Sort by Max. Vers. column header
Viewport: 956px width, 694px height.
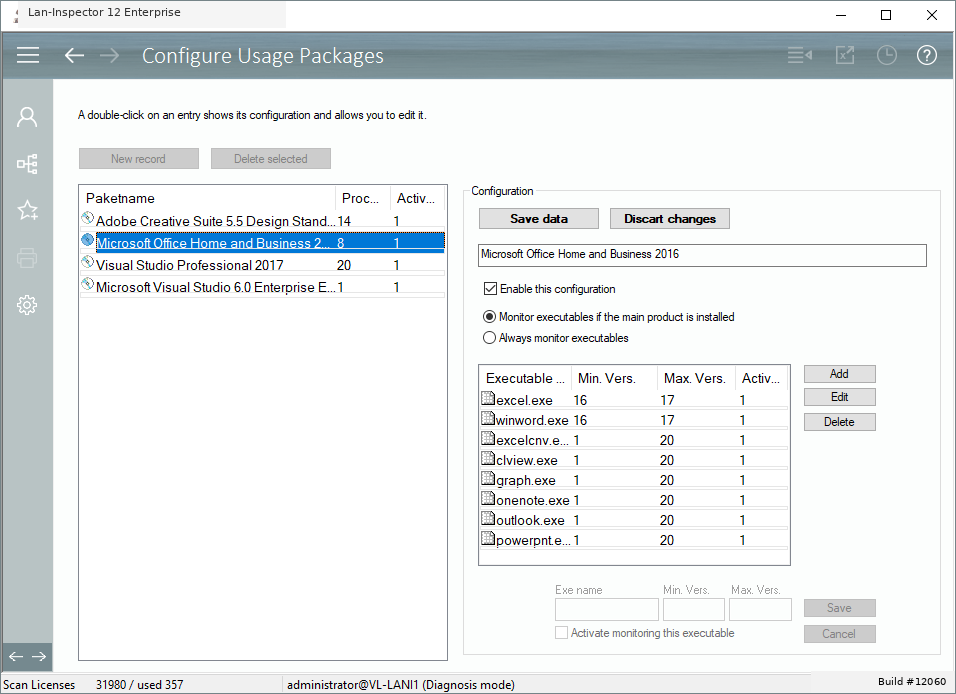(696, 378)
